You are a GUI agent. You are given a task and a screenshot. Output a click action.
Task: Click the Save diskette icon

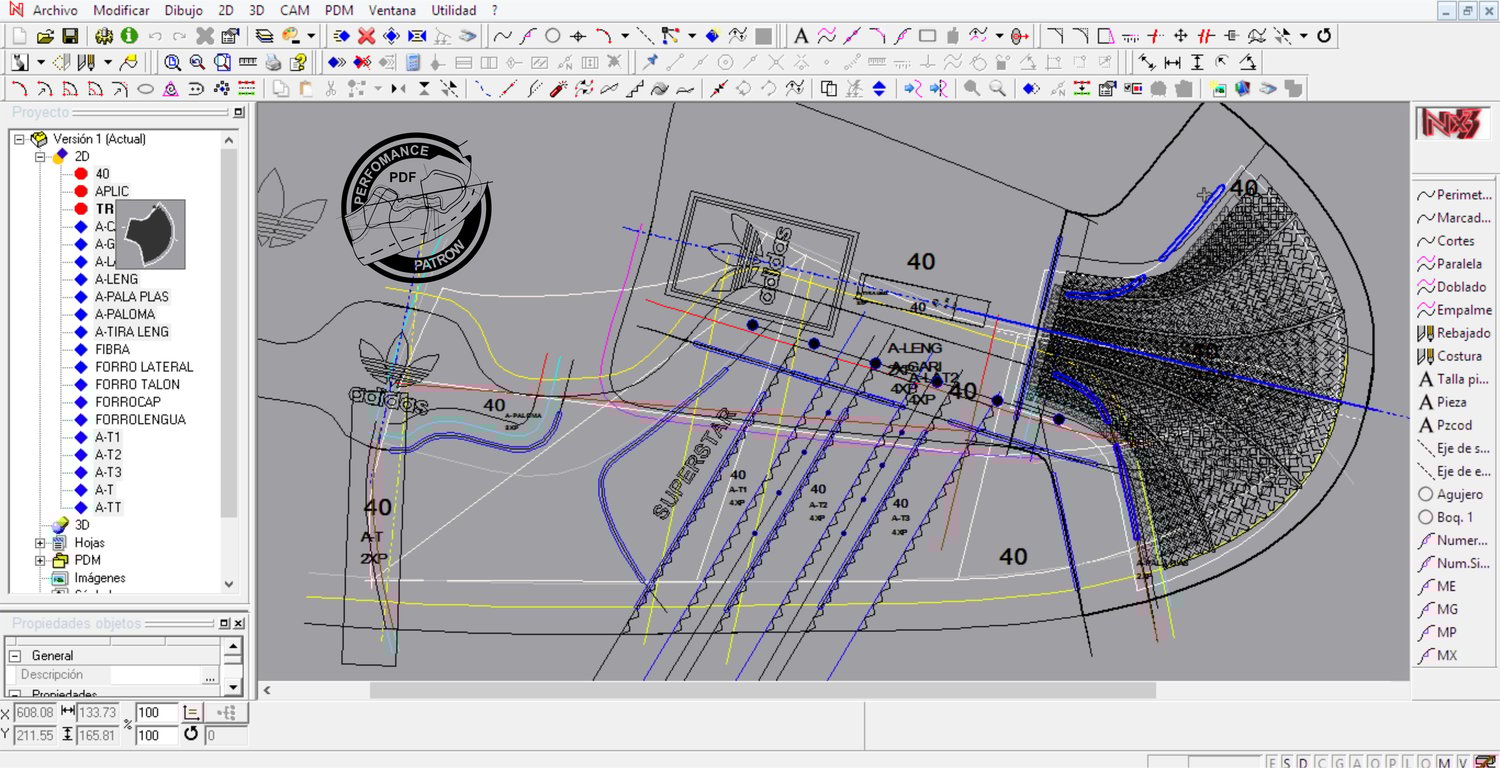point(71,36)
